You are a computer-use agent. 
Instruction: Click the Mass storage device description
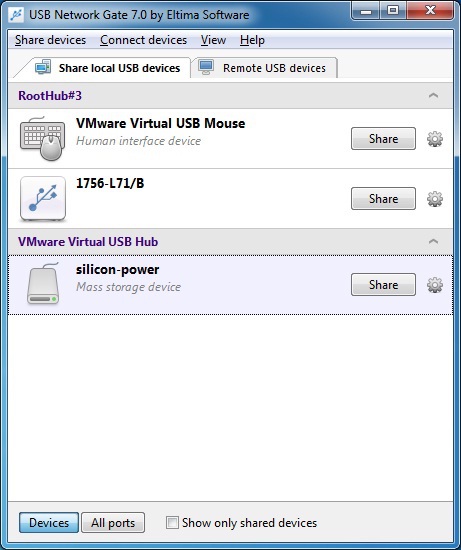128,287
